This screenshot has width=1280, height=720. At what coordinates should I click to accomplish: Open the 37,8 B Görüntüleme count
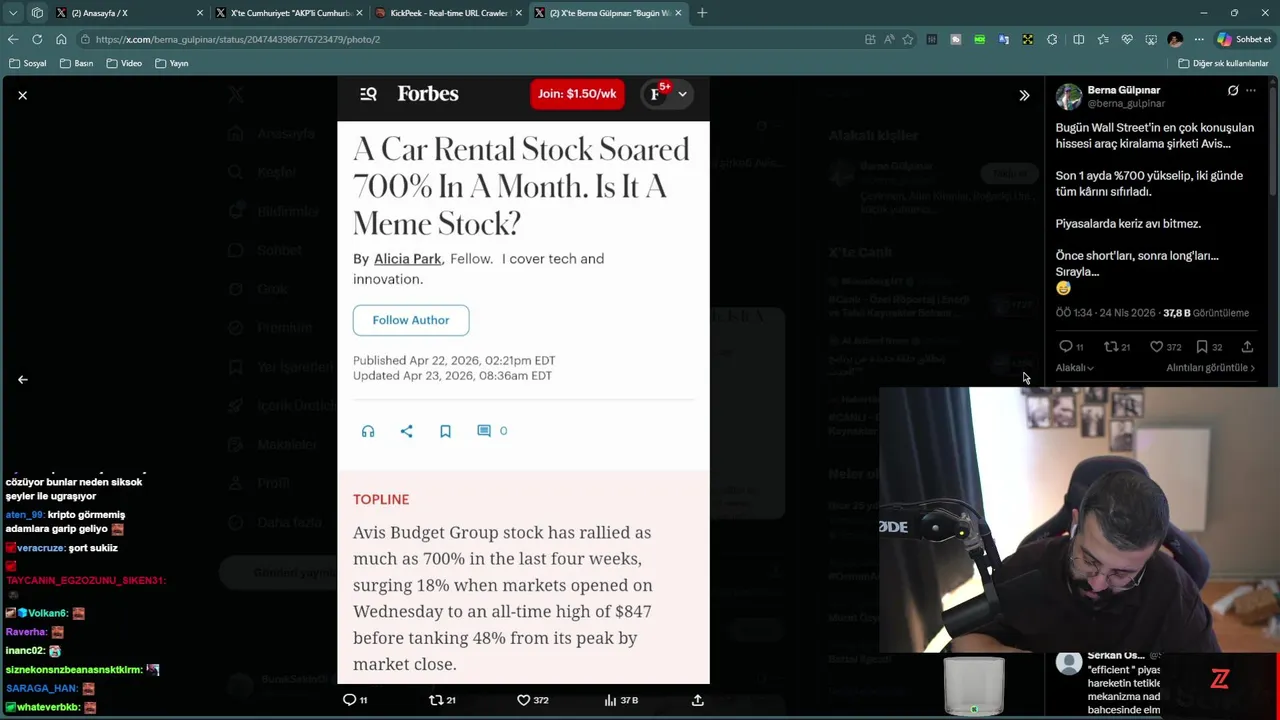point(1206,313)
